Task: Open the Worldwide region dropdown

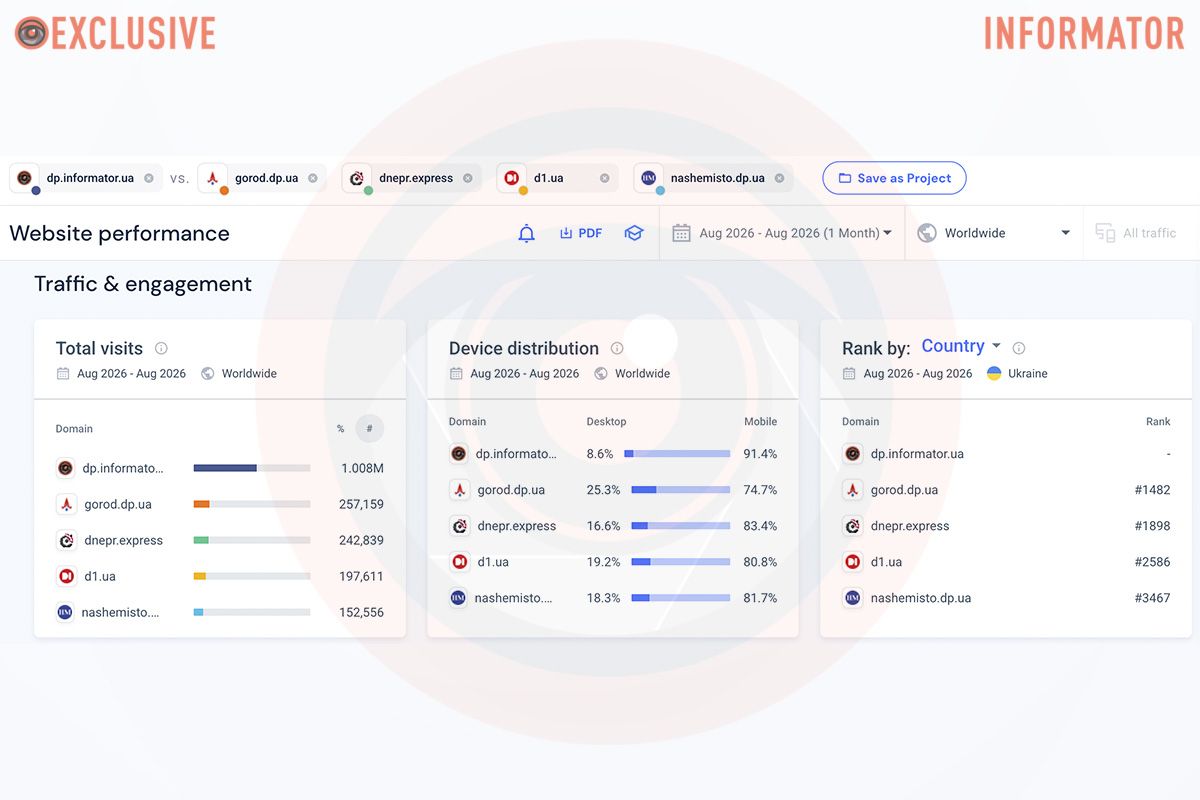Action: point(993,233)
